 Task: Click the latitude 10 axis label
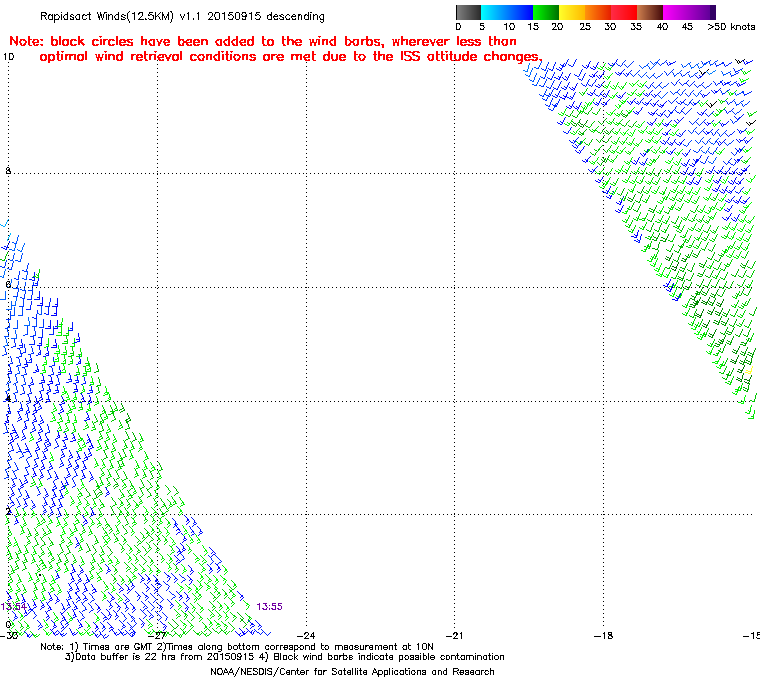tap(9, 57)
